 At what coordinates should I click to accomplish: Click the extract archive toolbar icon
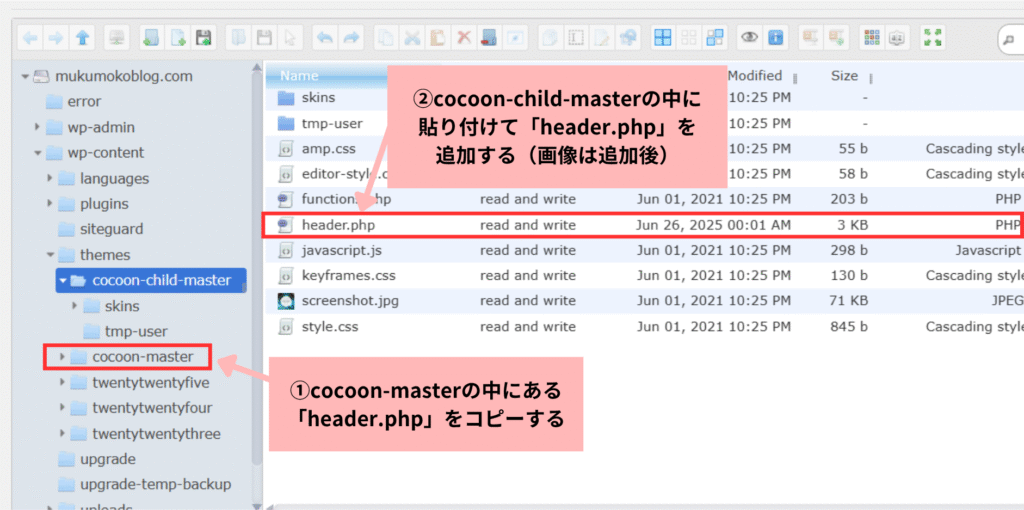click(x=810, y=38)
